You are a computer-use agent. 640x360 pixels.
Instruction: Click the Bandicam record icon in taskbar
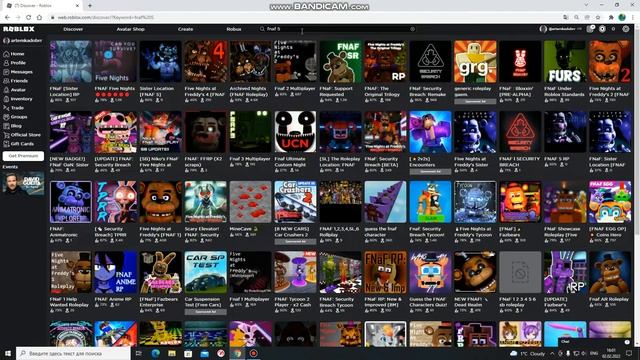253,353
